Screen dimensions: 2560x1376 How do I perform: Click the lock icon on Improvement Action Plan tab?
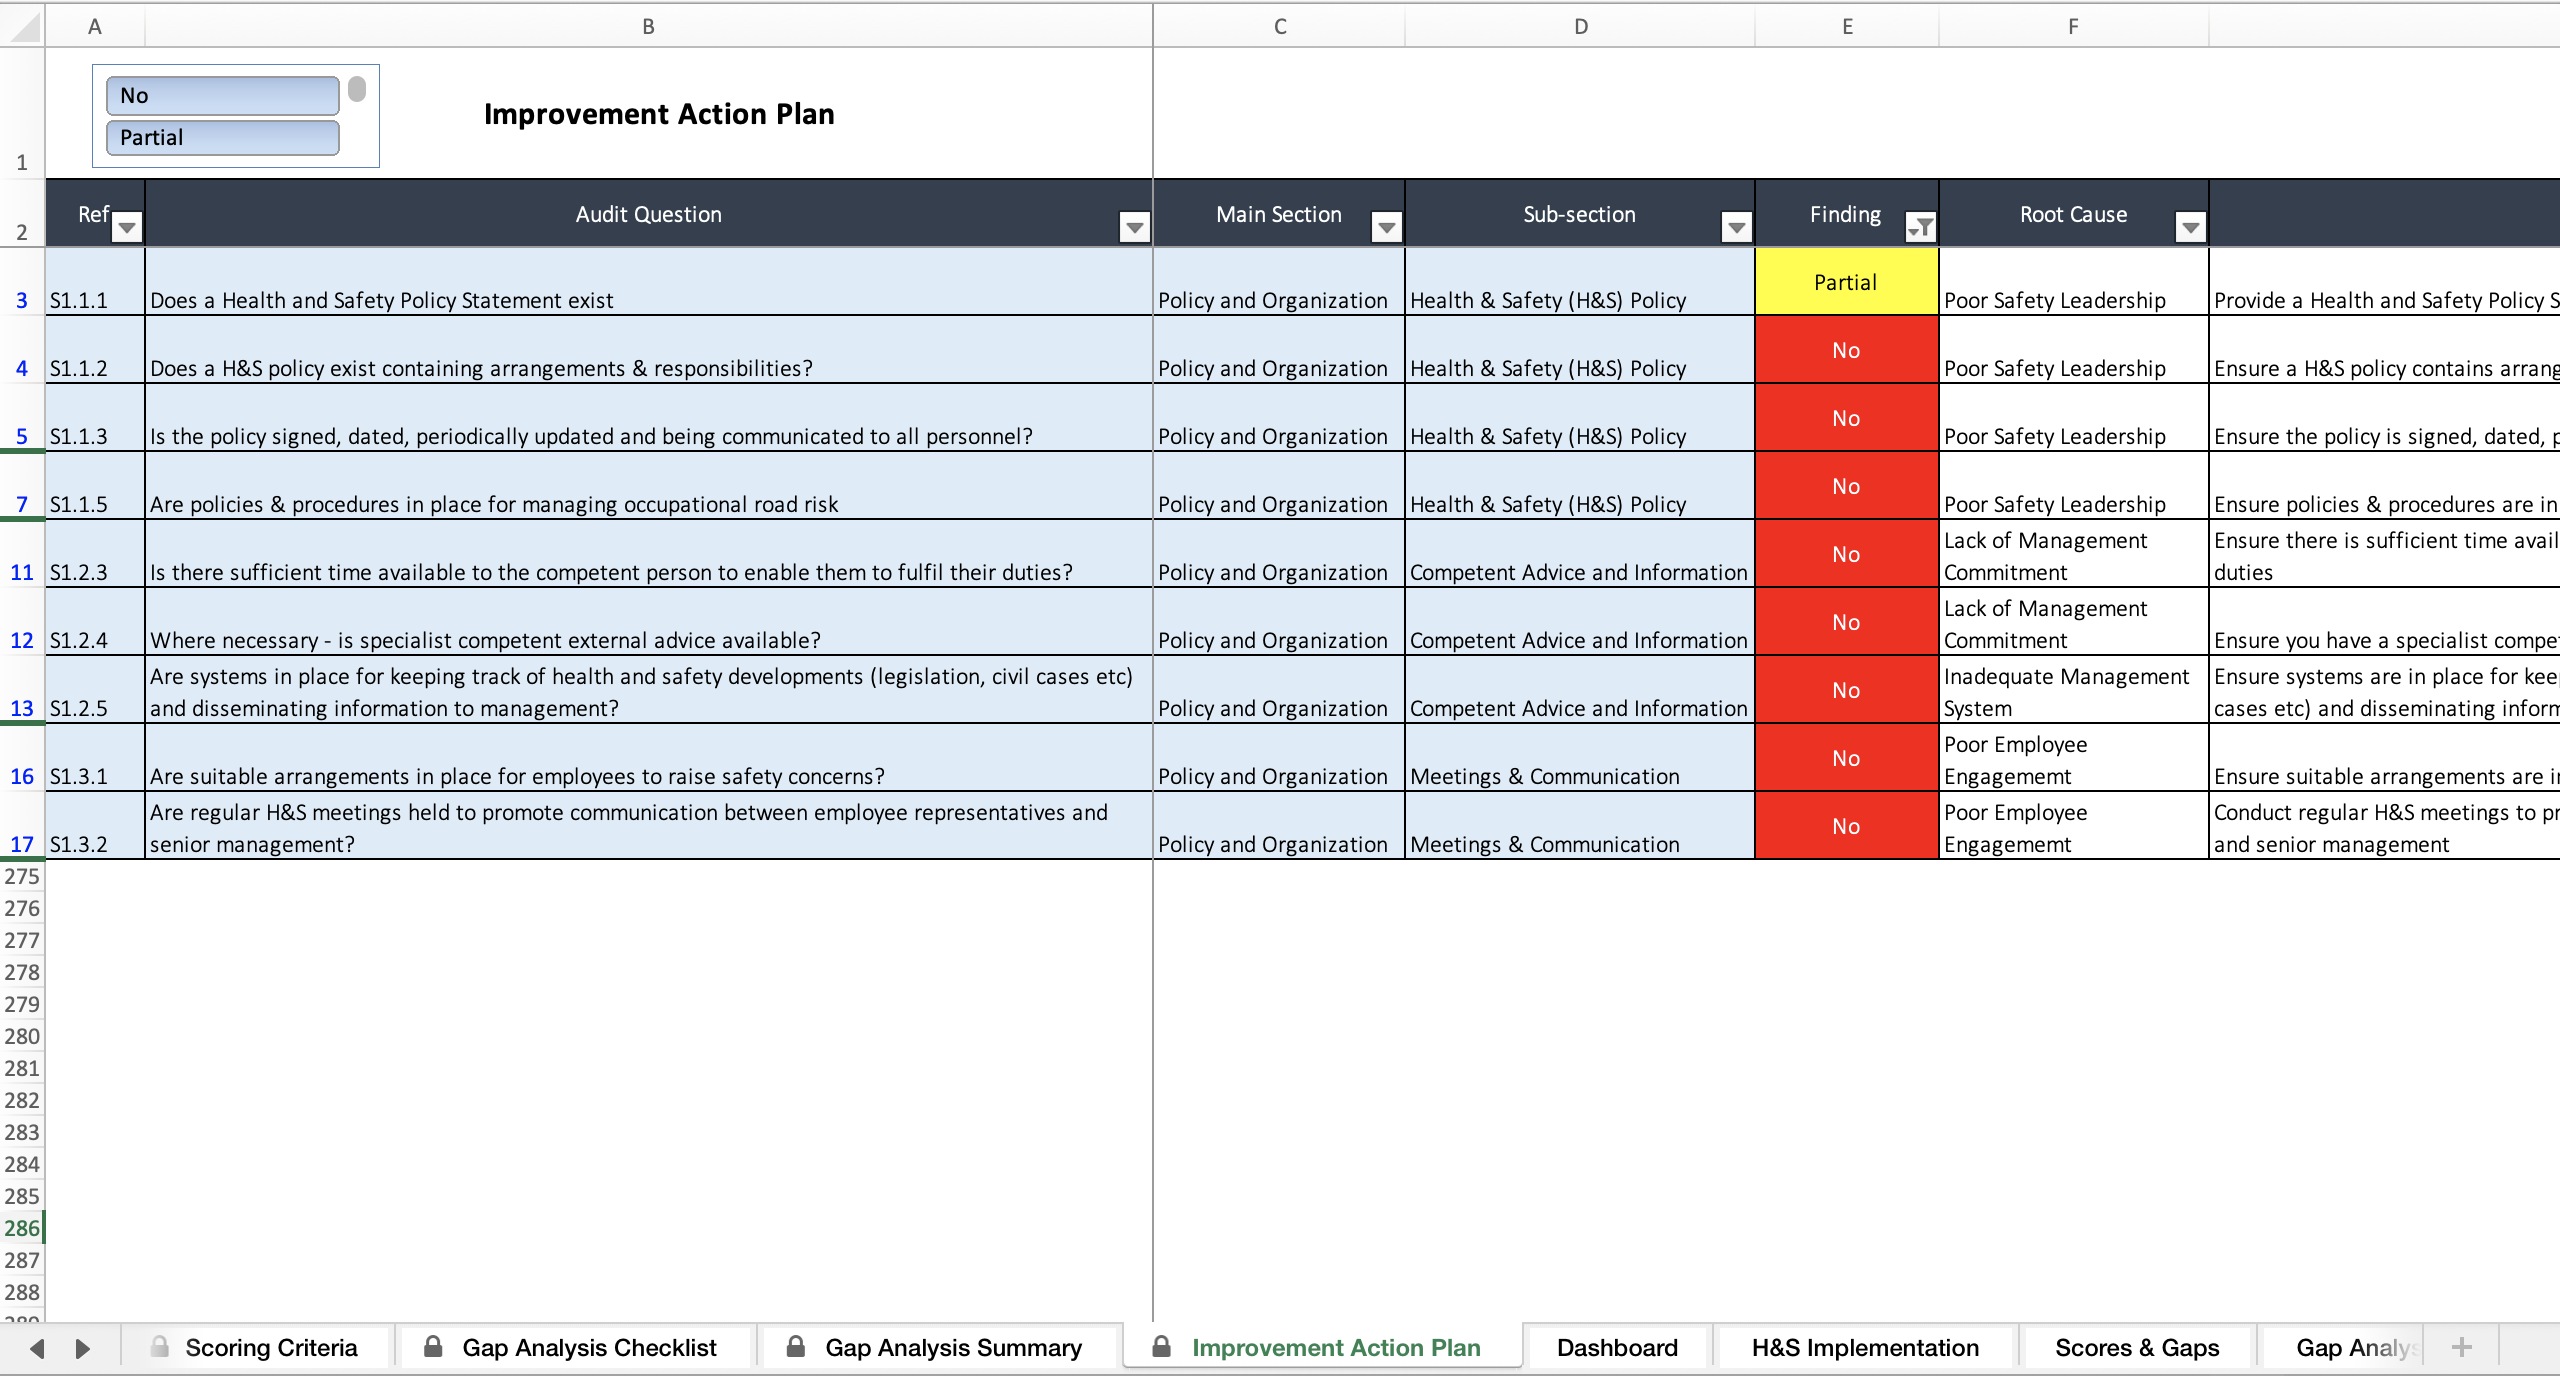tap(1161, 1346)
